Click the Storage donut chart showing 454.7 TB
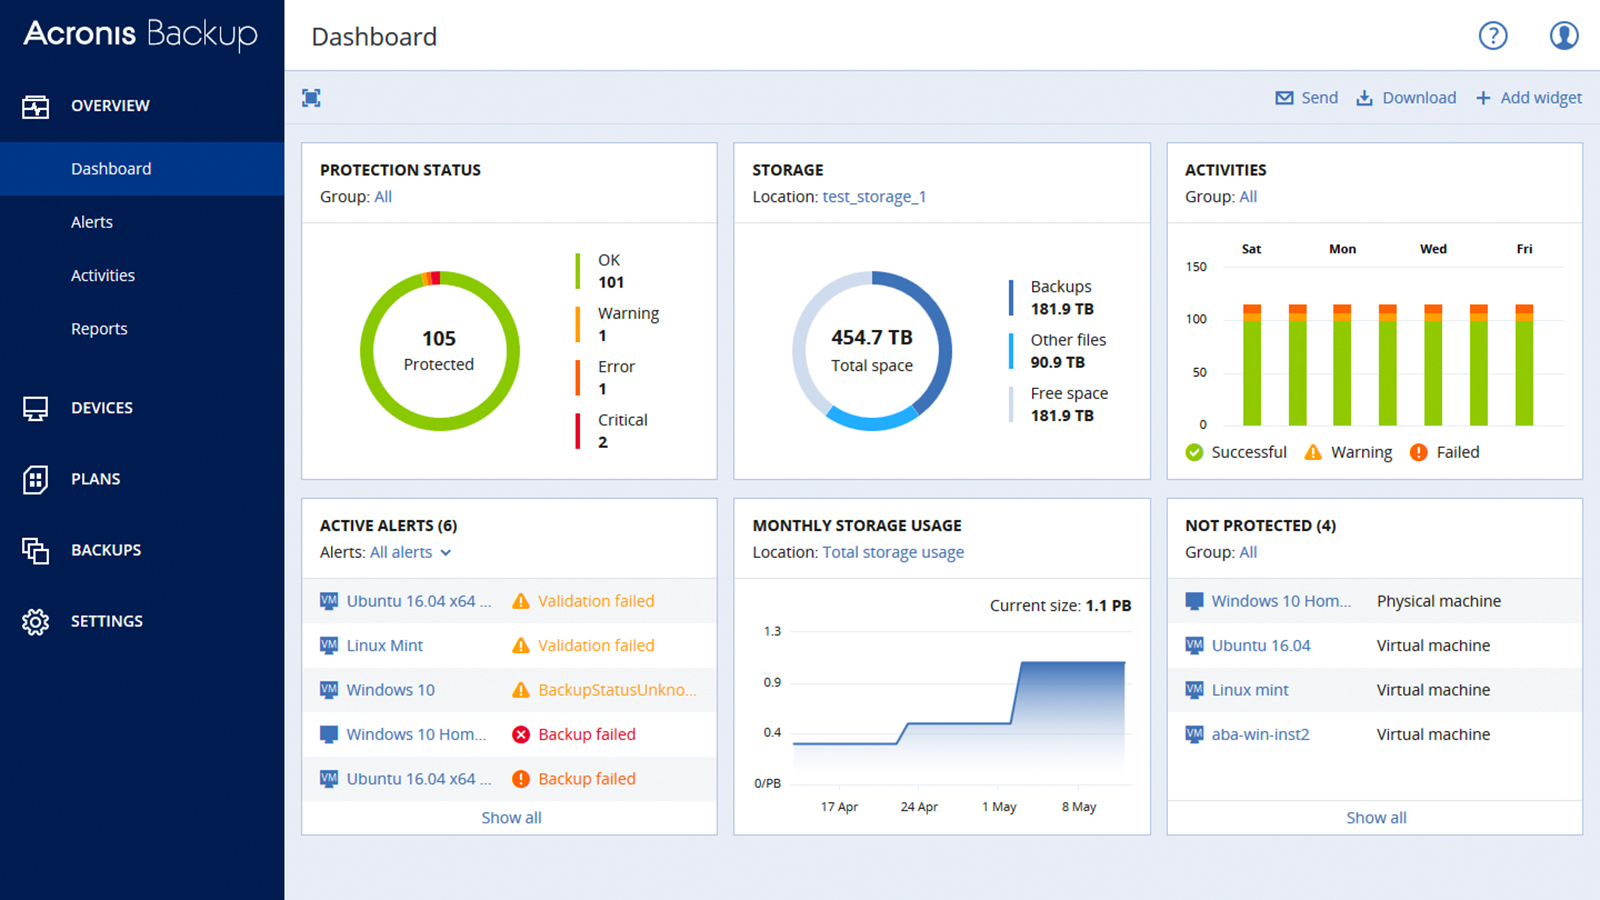 point(872,350)
